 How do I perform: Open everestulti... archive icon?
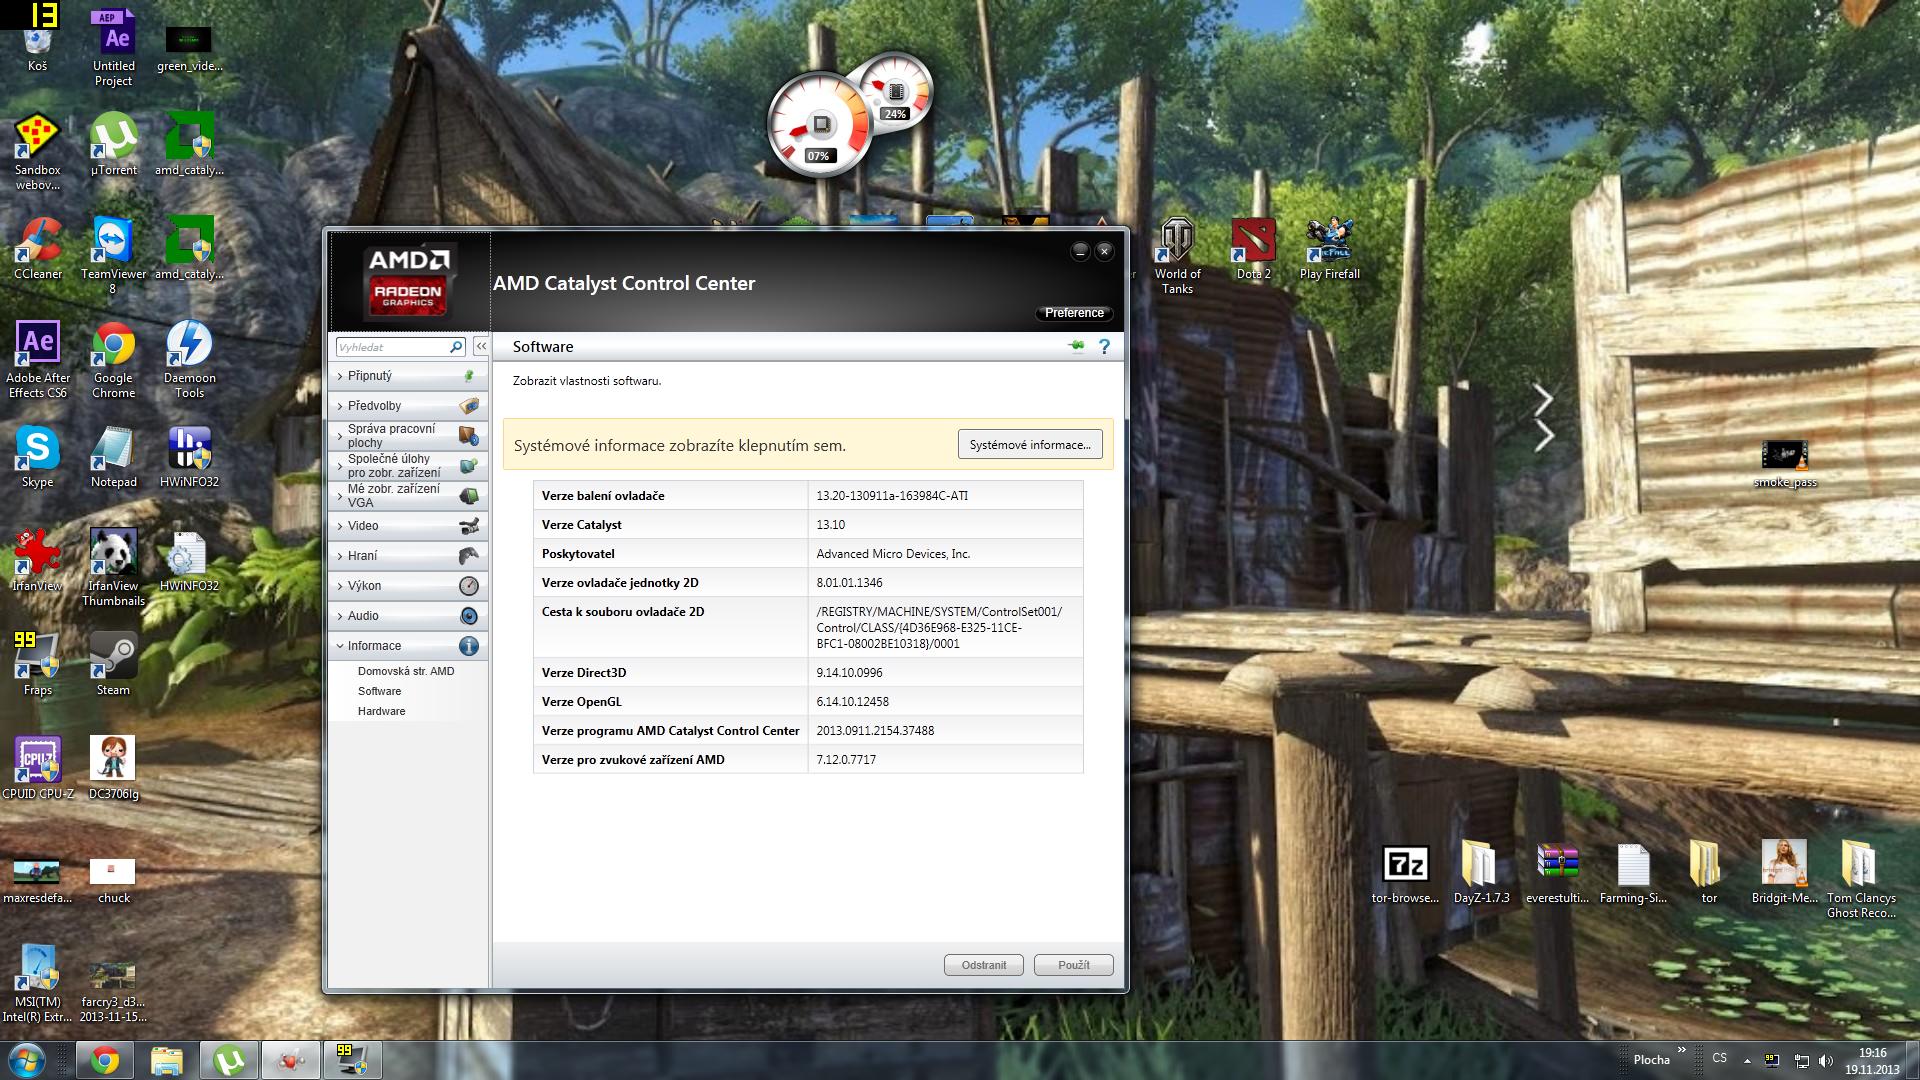(x=1557, y=874)
